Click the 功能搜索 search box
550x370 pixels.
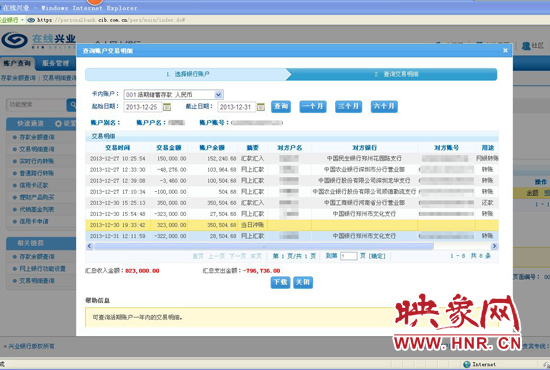(x=36, y=105)
